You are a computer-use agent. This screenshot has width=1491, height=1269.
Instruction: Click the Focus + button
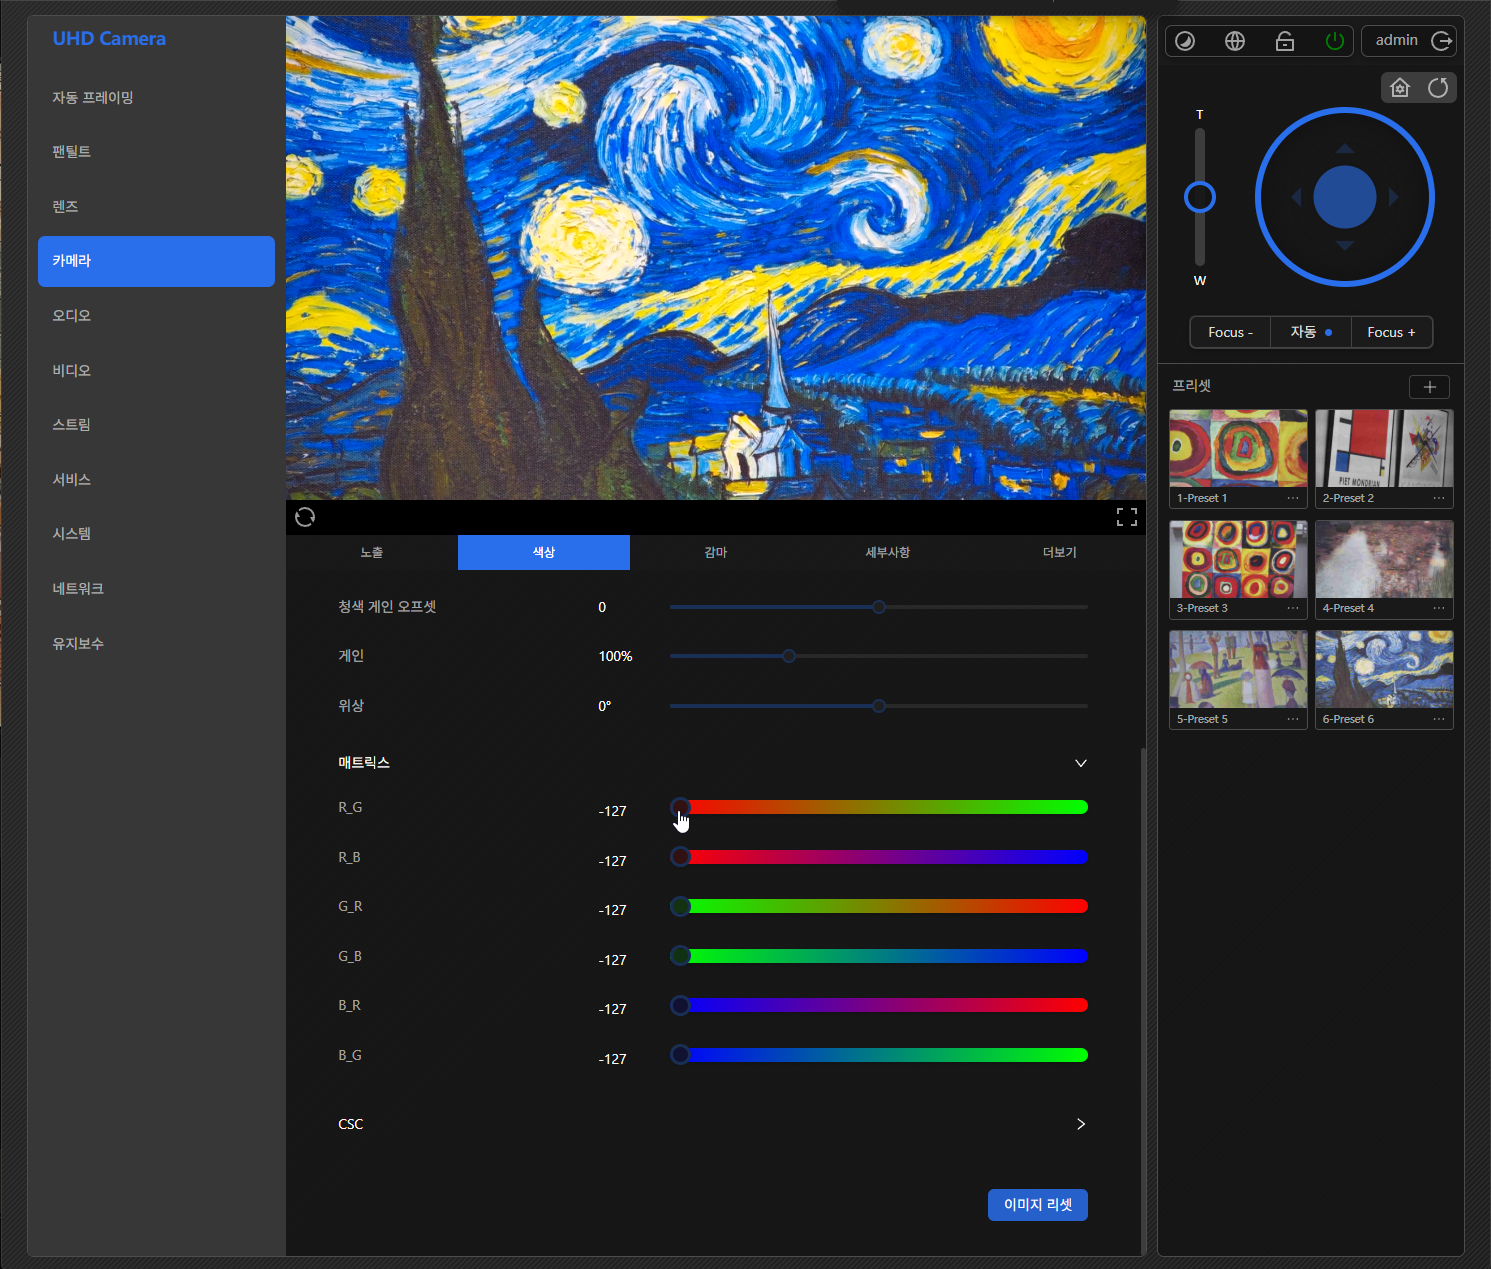(1392, 332)
